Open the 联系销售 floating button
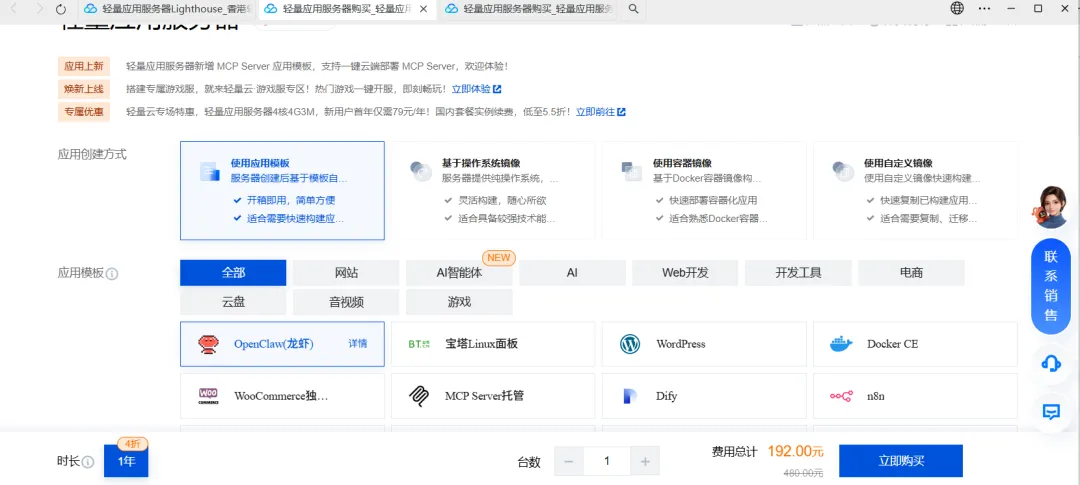 click(1050, 286)
